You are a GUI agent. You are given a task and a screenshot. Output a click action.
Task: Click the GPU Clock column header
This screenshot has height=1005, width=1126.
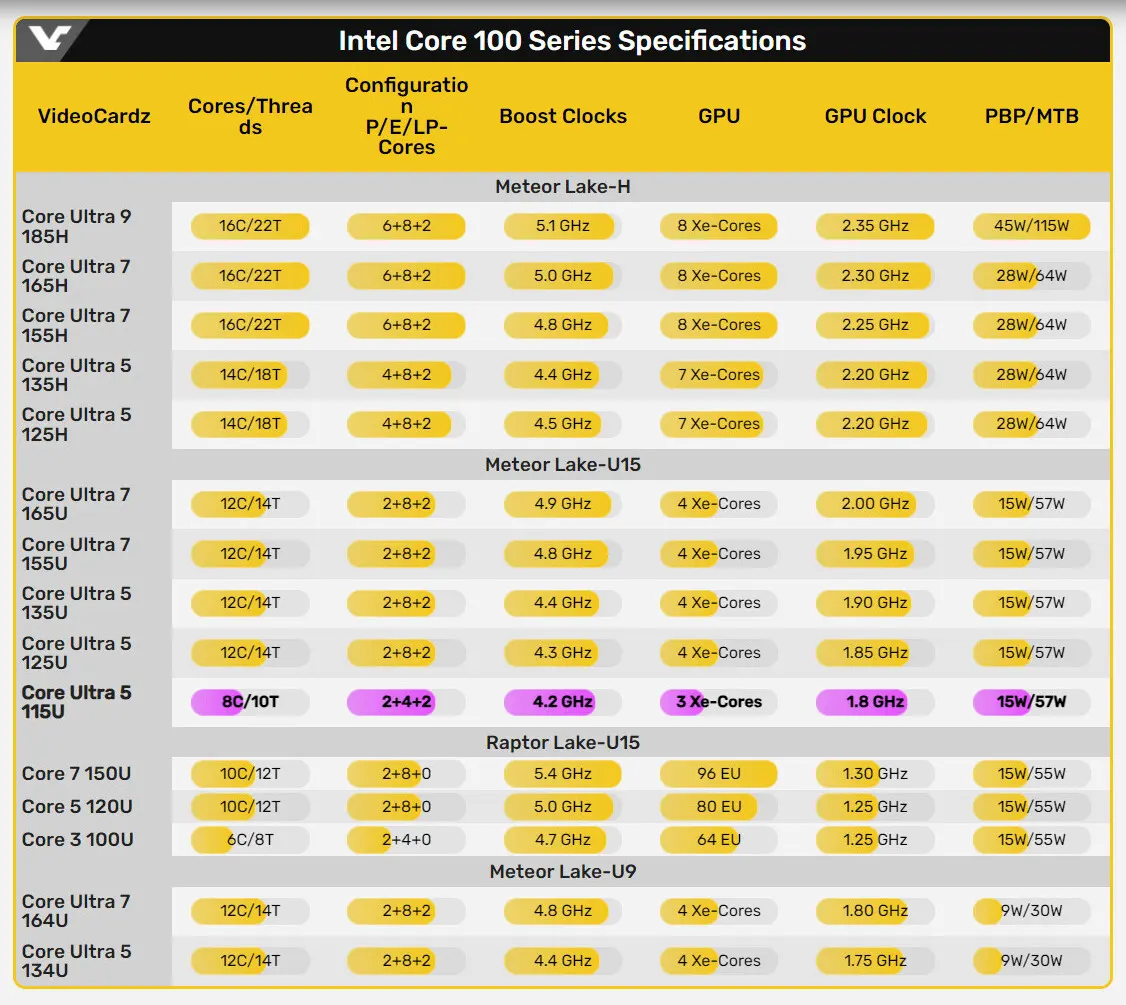coord(875,116)
